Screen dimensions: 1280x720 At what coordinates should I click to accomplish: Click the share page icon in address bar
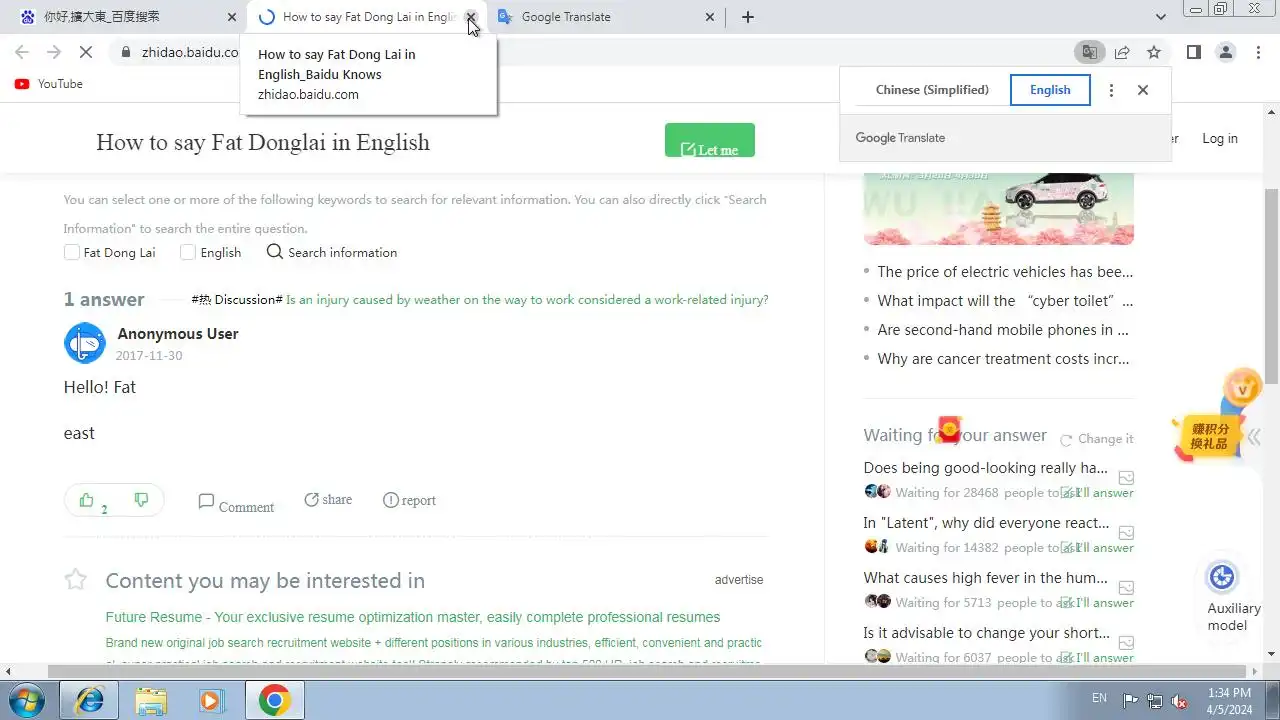1122,52
